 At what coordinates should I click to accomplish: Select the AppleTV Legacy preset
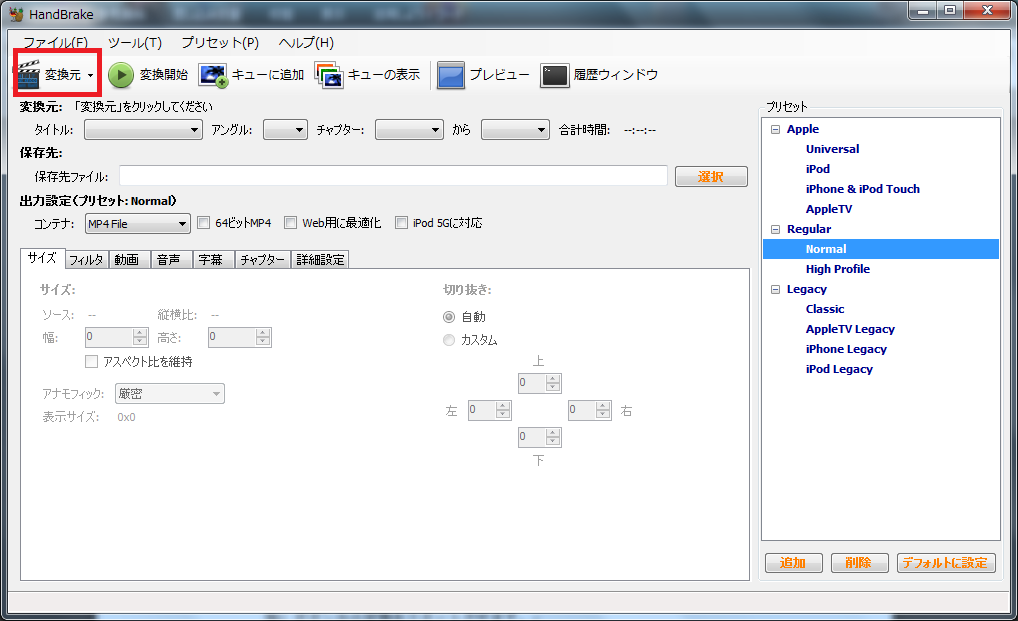point(850,329)
